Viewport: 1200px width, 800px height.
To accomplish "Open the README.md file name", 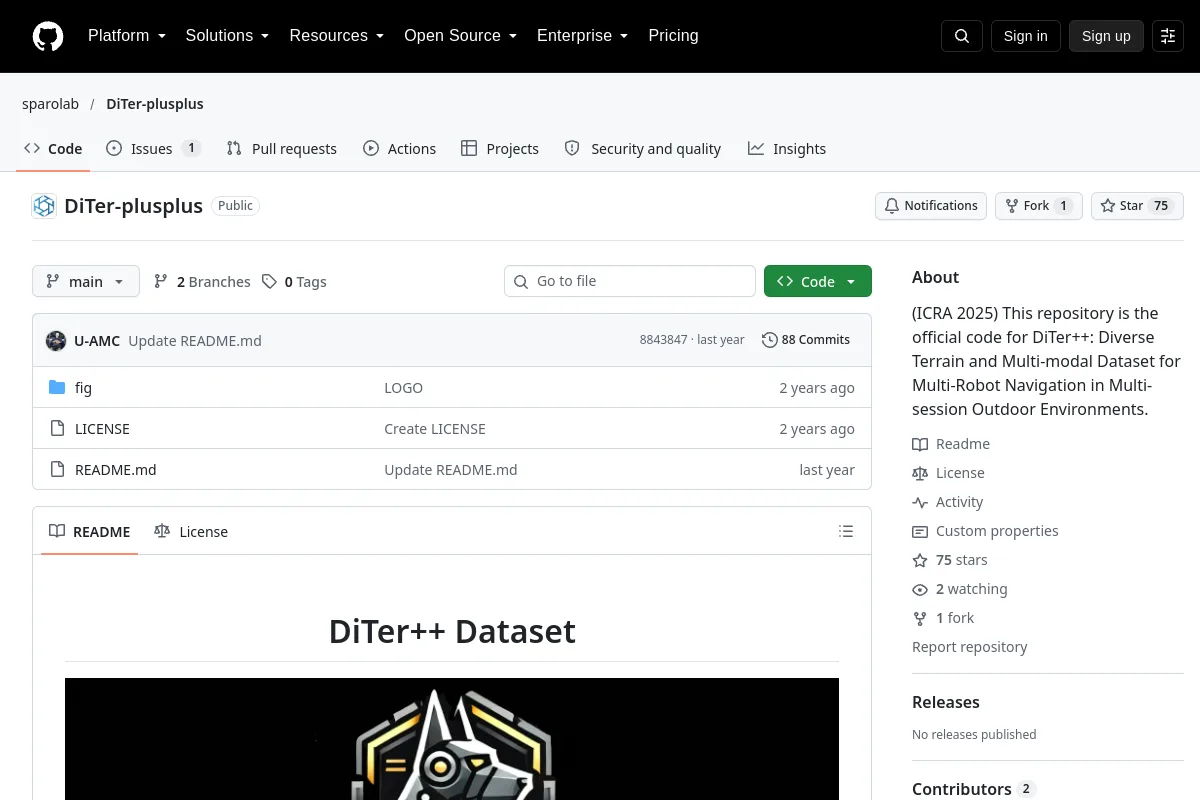I will (x=116, y=470).
